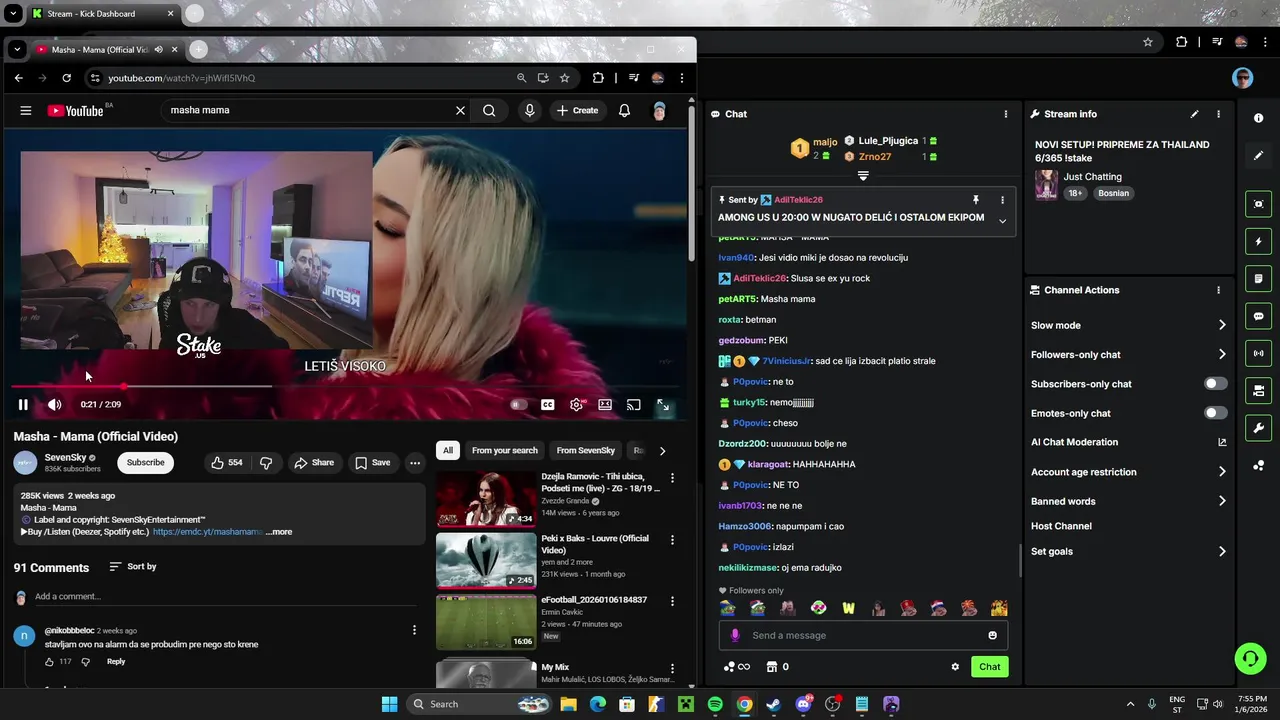This screenshot has height=720, width=1280.
Task: Open Stream info three-dot menu
Action: point(1218,114)
